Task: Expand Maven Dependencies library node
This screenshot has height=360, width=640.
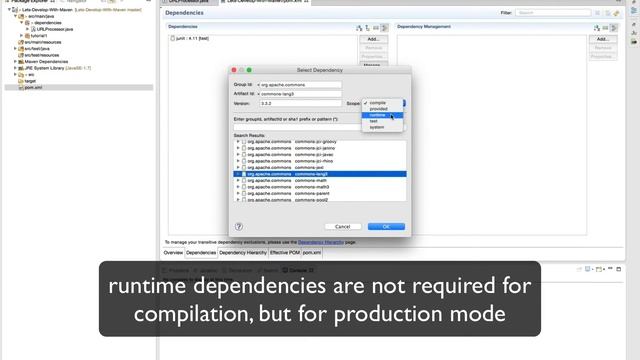Action: tap(16, 62)
